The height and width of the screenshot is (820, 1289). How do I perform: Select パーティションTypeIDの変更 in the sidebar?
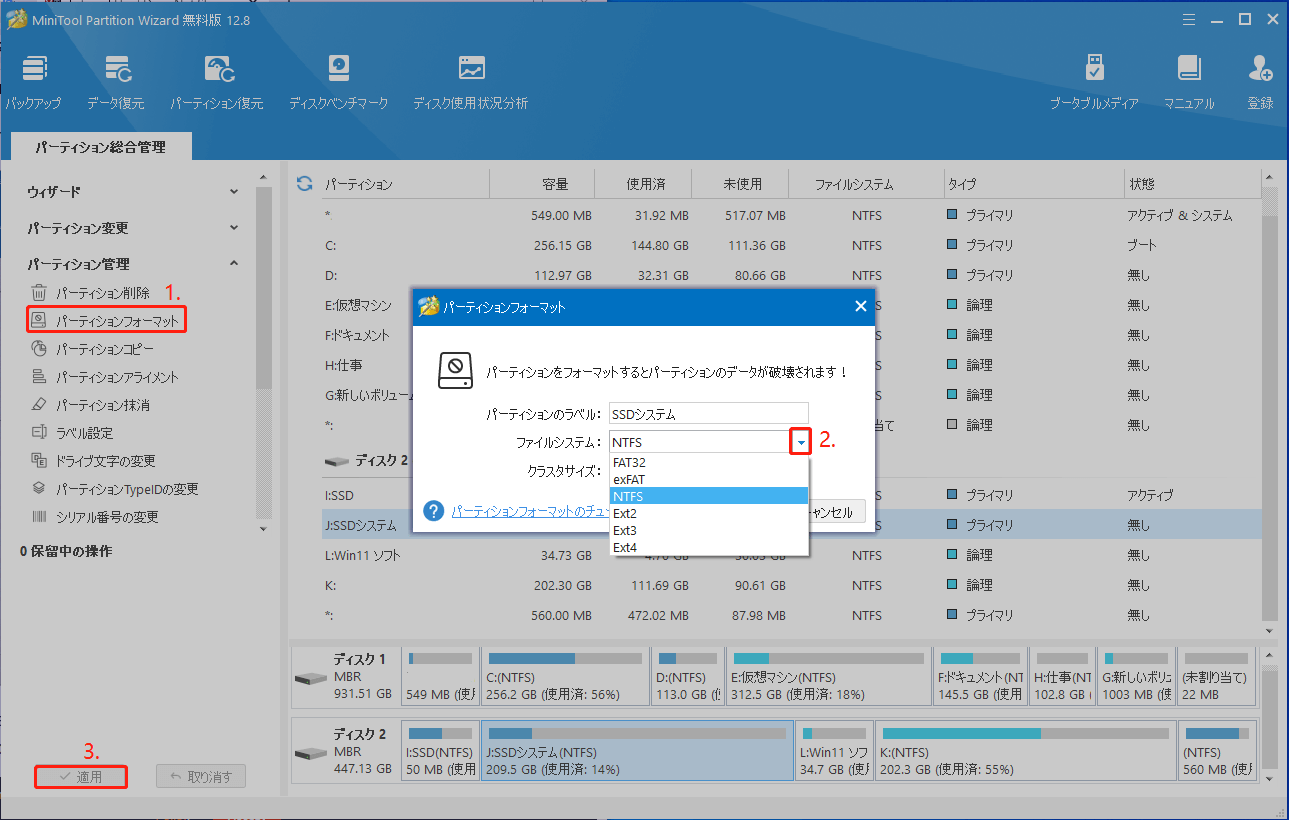click(x=115, y=489)
